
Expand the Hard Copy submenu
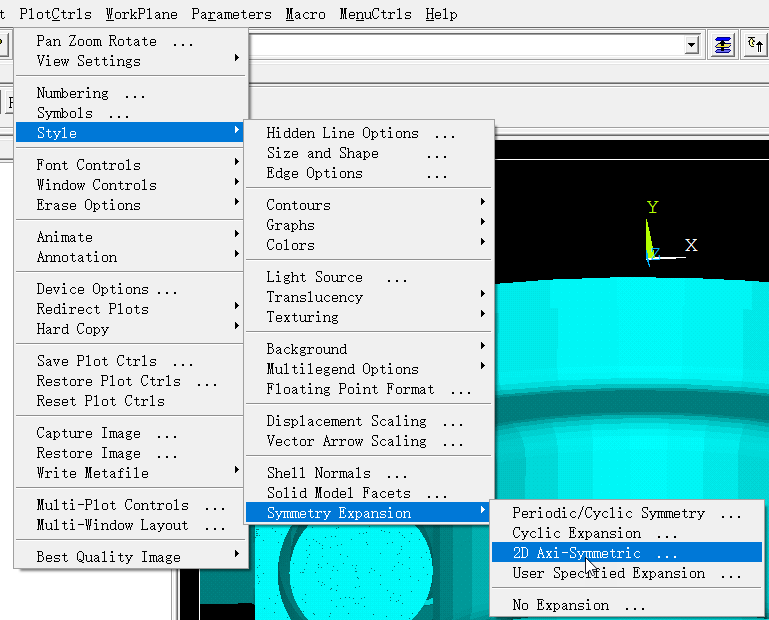(130, 329)
